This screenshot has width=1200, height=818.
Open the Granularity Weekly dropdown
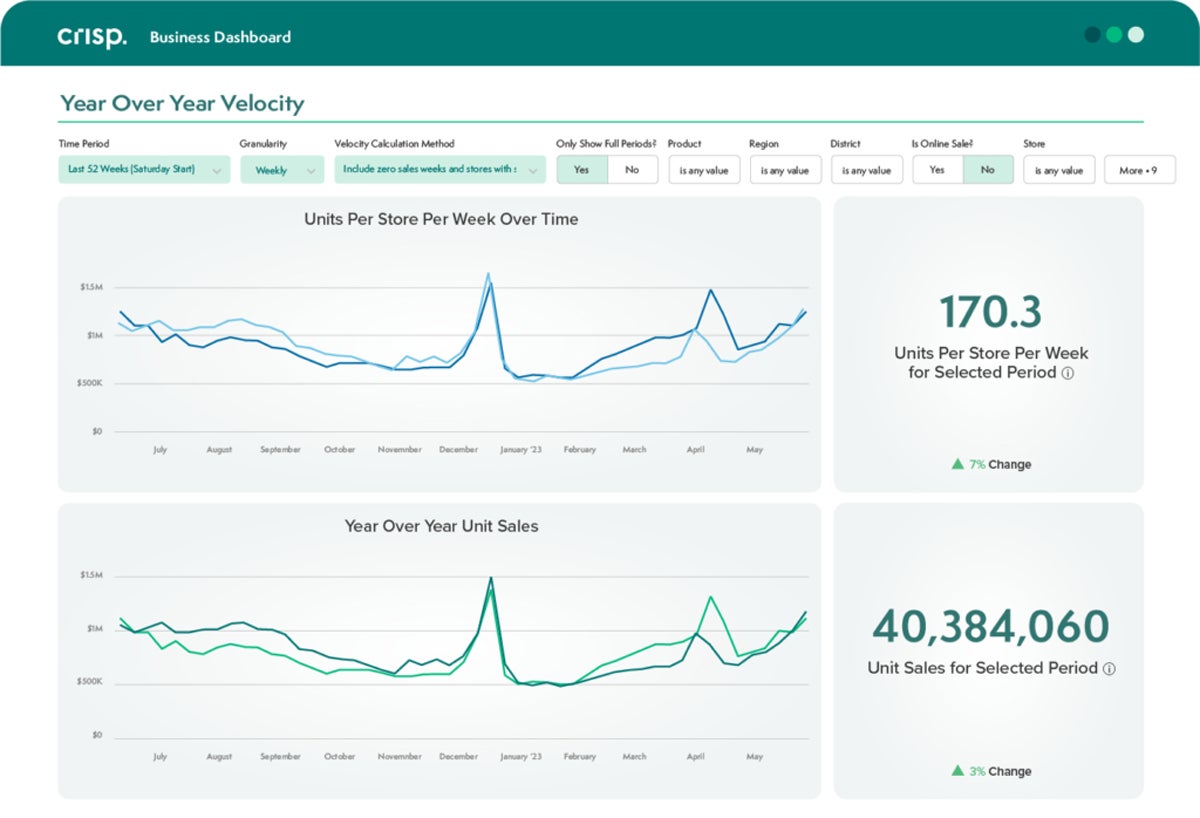[282, 170]
